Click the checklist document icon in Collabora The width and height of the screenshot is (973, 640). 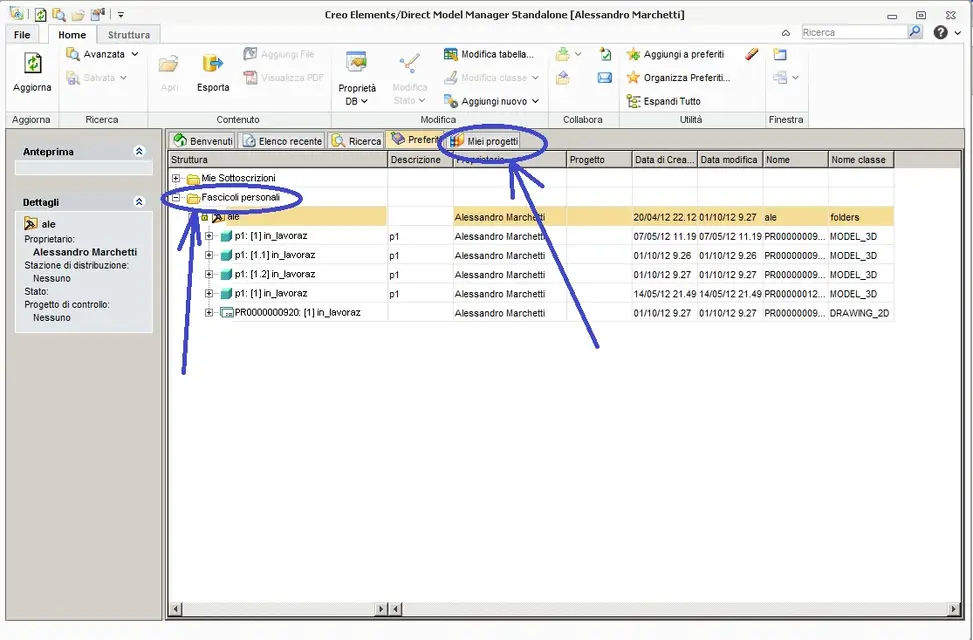tap(605, 54)
